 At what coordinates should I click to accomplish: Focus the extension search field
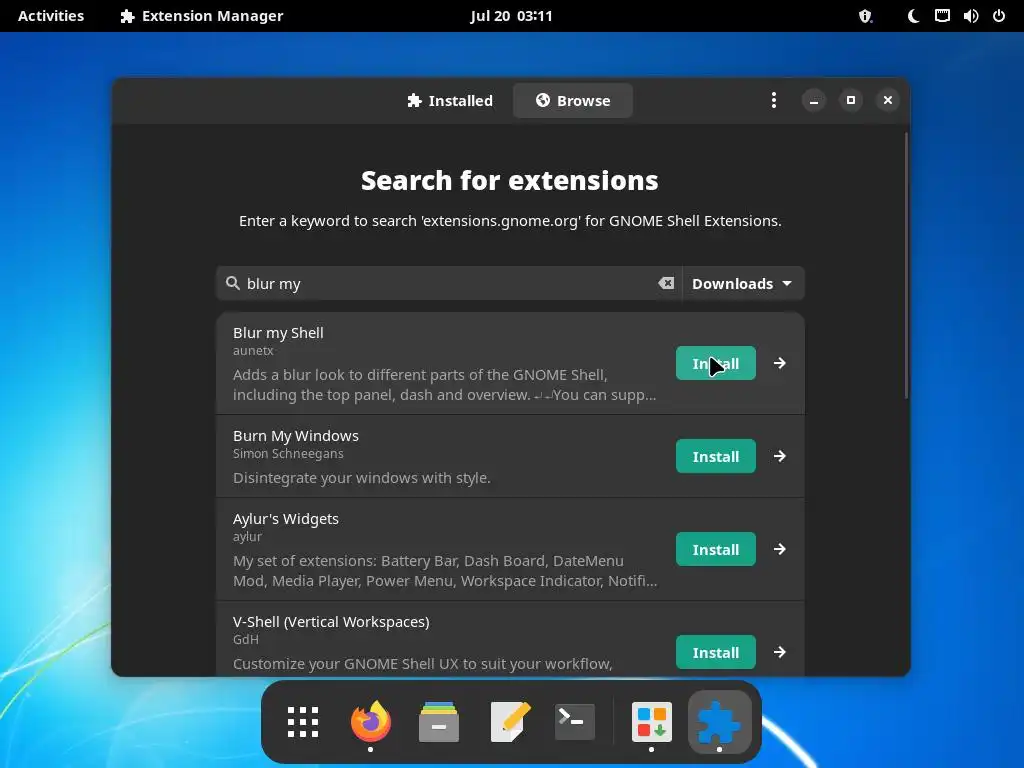click(449, 283)
